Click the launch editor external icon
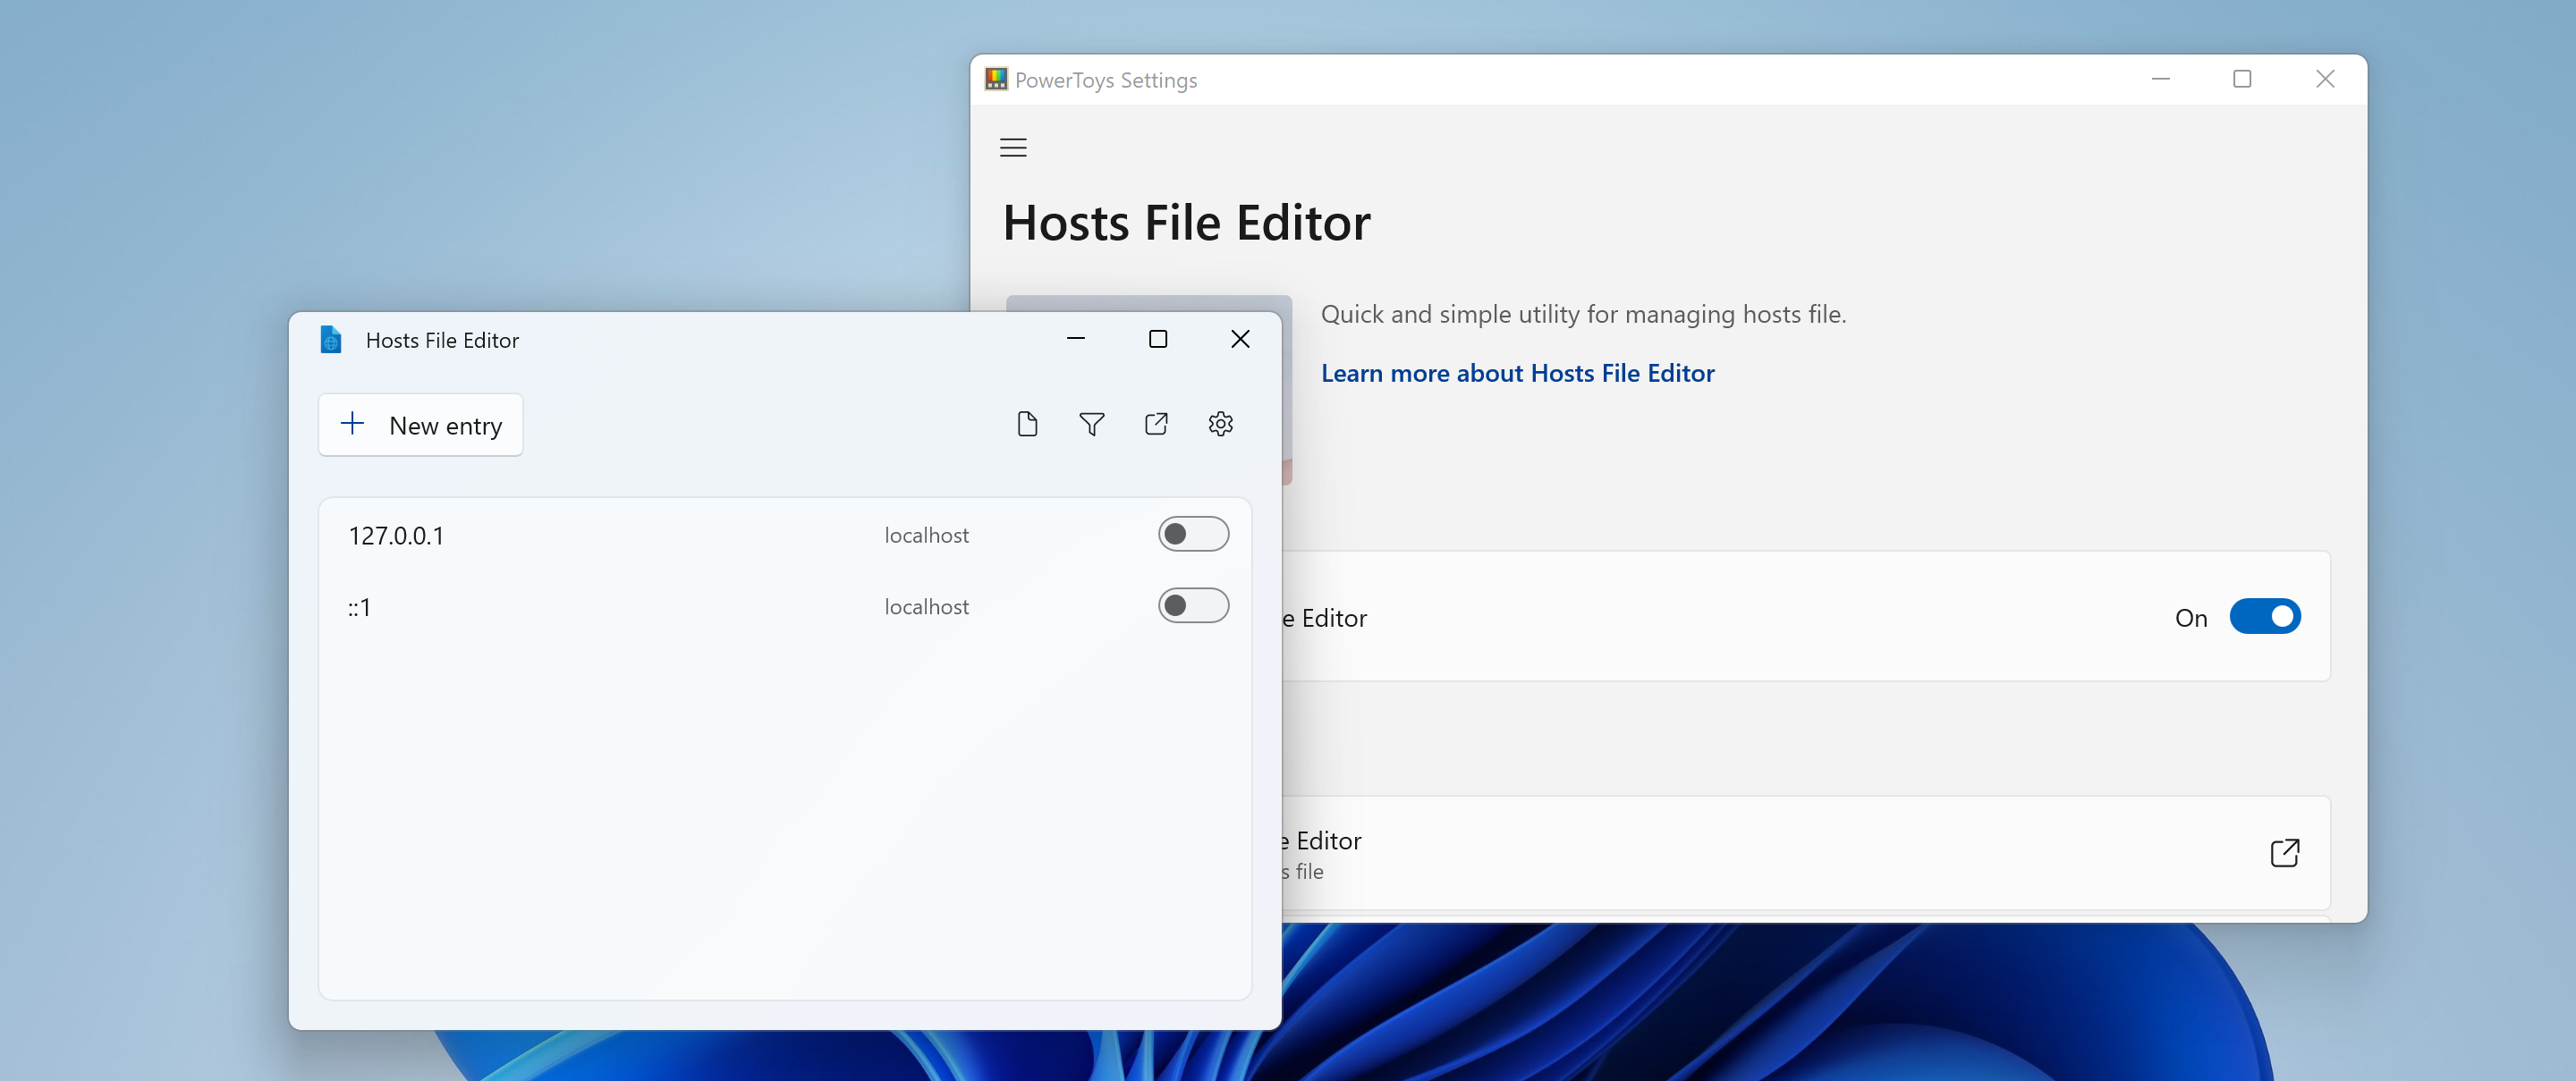2576x1081 pixels. 2284,853
